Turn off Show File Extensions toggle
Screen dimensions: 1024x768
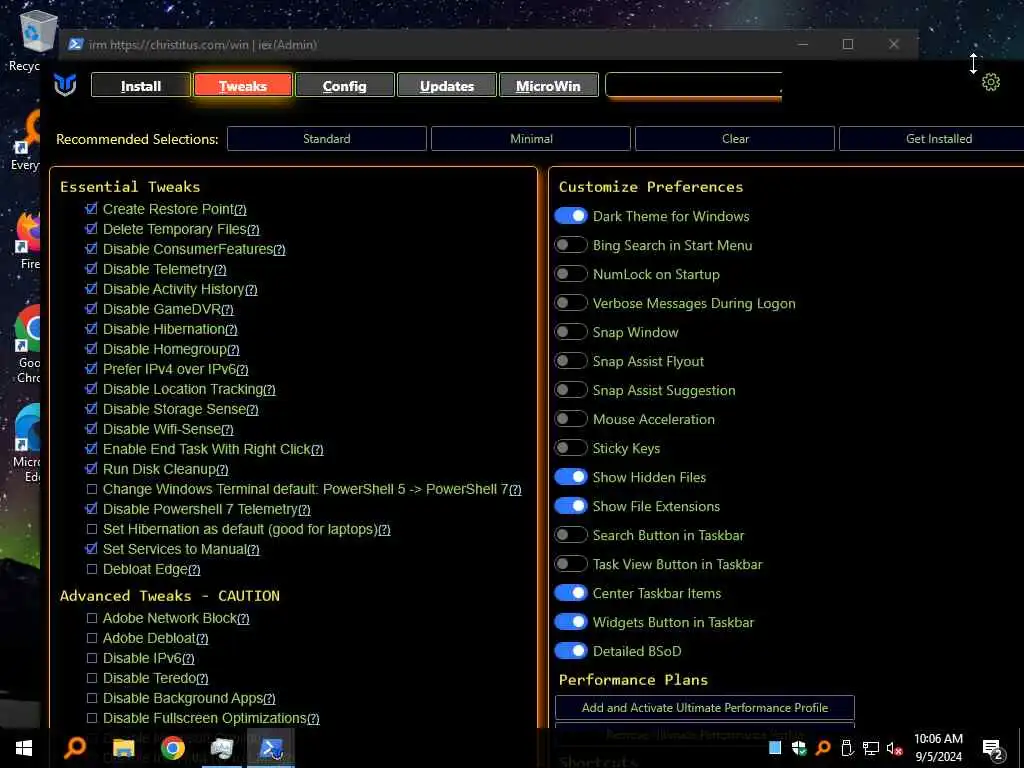click(571, 506)
